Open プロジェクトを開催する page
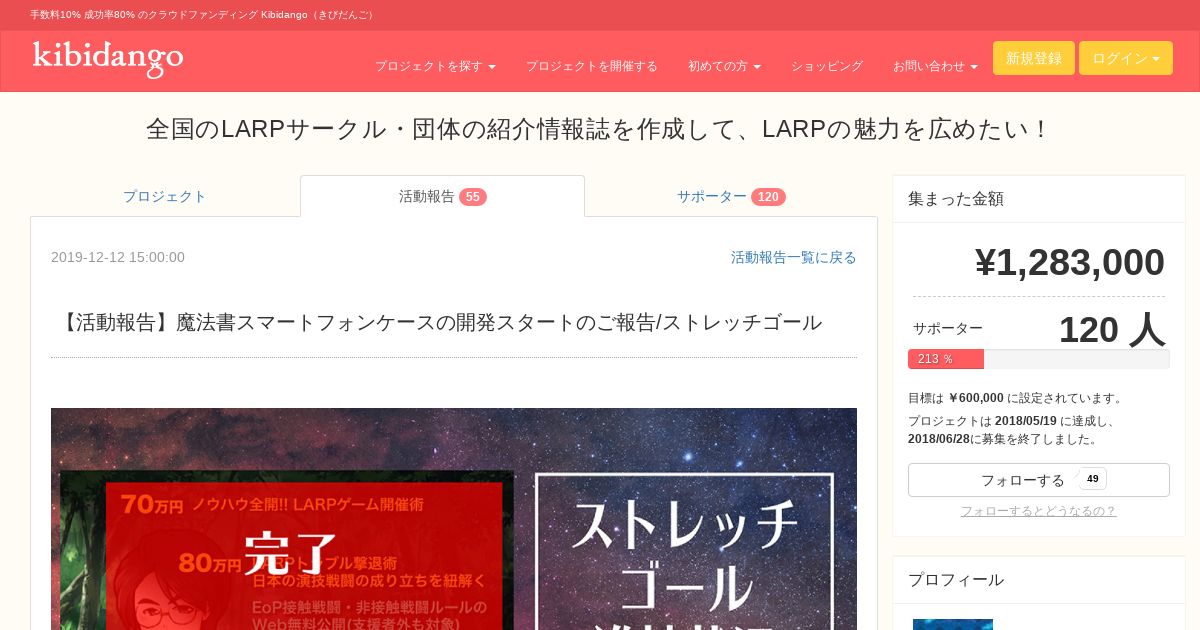1200x630 pixels. click(592, 66)
